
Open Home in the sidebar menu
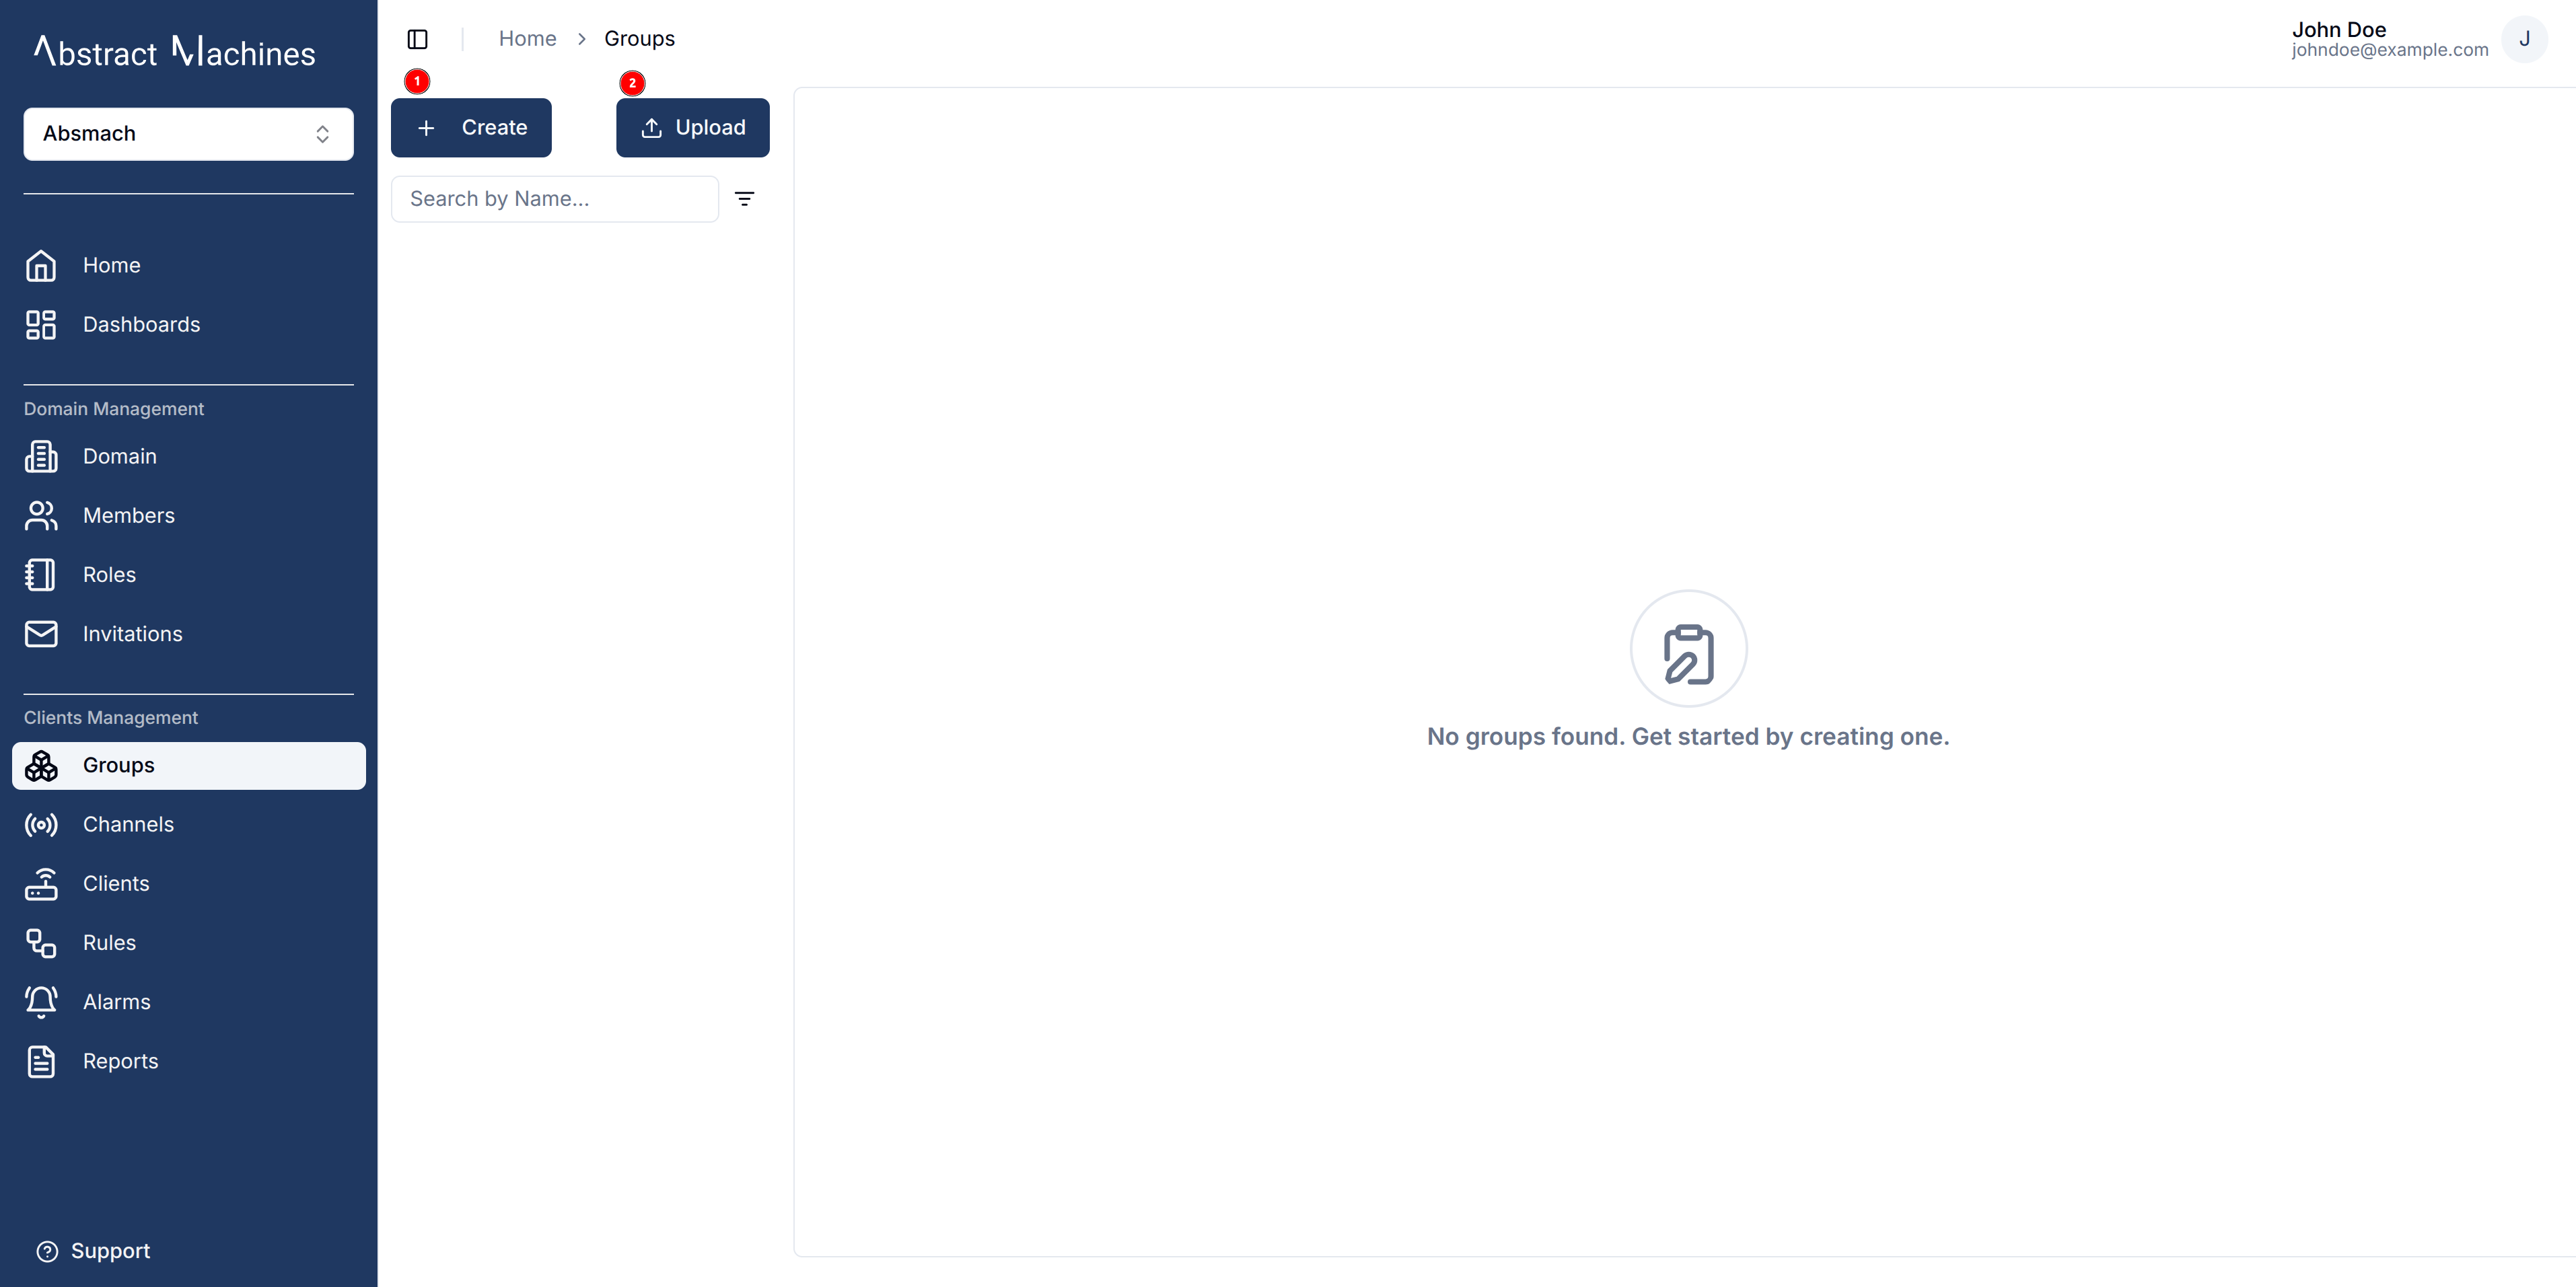click(188, 265)
